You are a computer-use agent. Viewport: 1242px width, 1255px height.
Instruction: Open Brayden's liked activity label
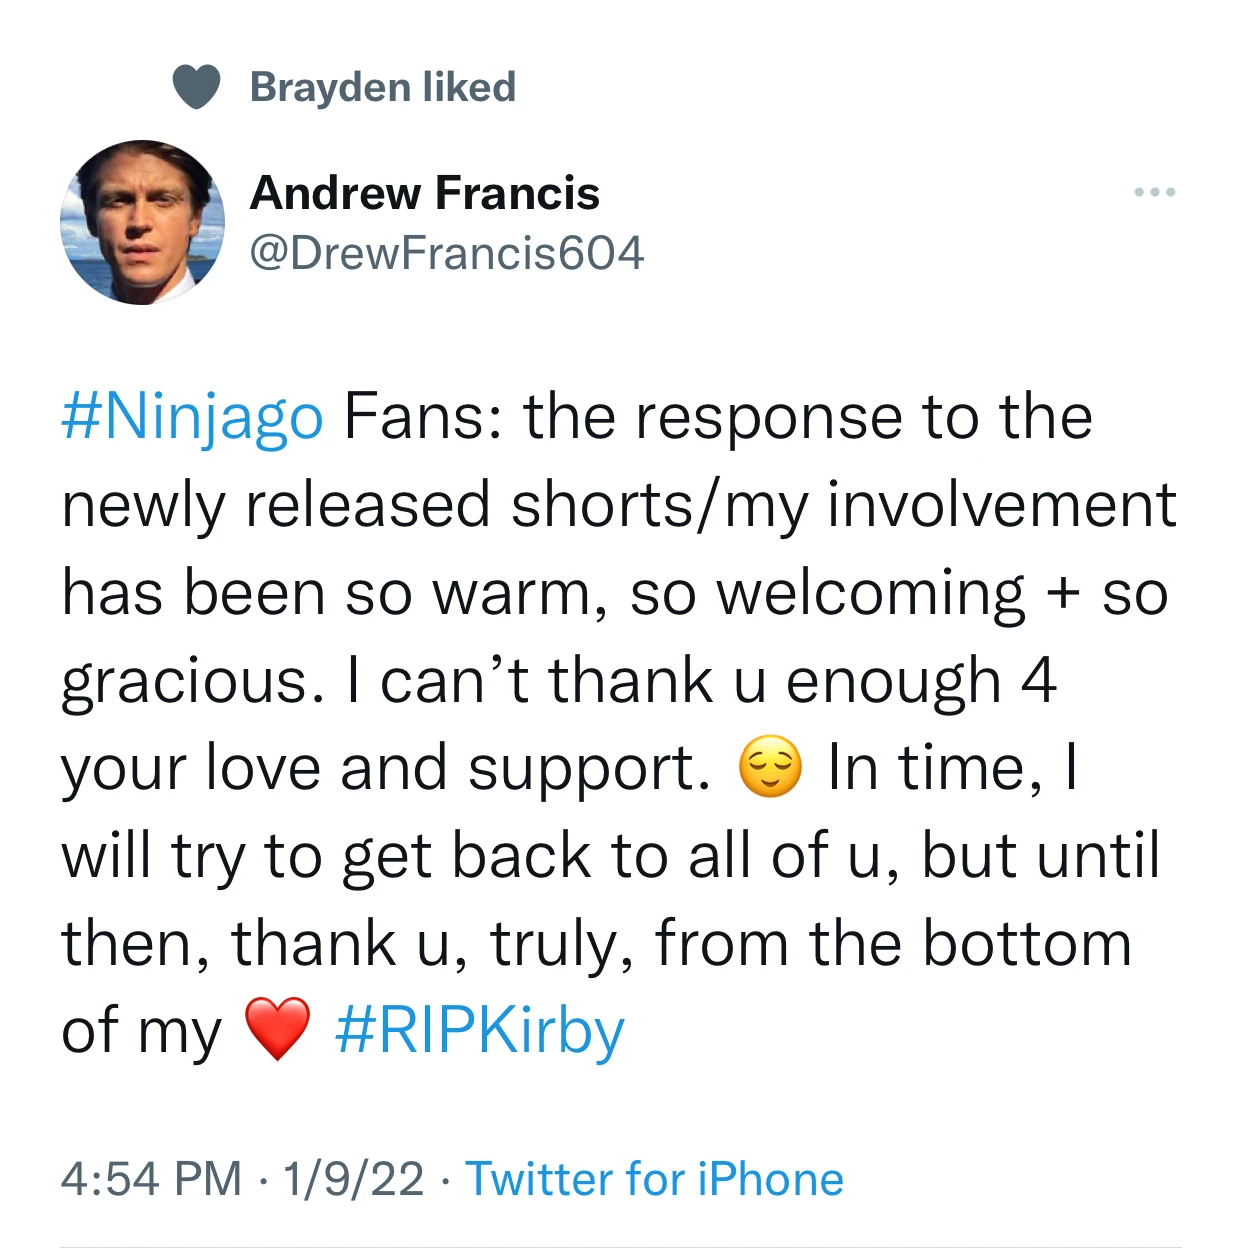coord(382,86)
